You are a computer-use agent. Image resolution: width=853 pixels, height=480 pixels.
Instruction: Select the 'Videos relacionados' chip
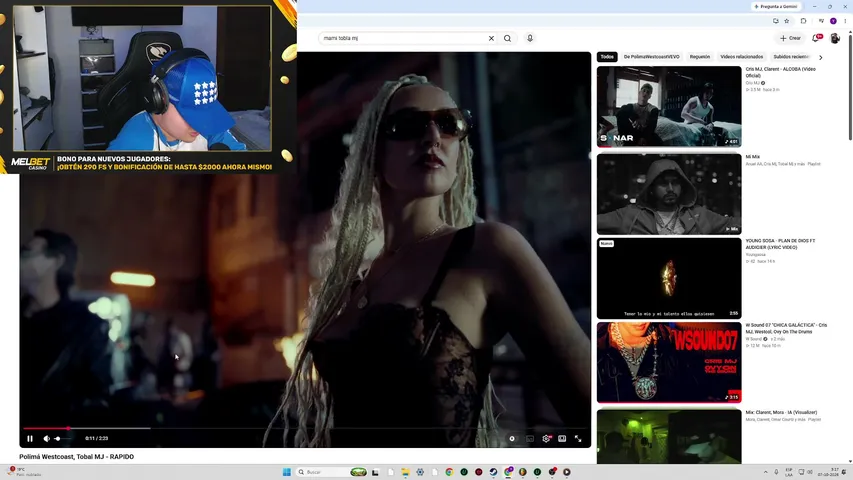pos(741,57)
